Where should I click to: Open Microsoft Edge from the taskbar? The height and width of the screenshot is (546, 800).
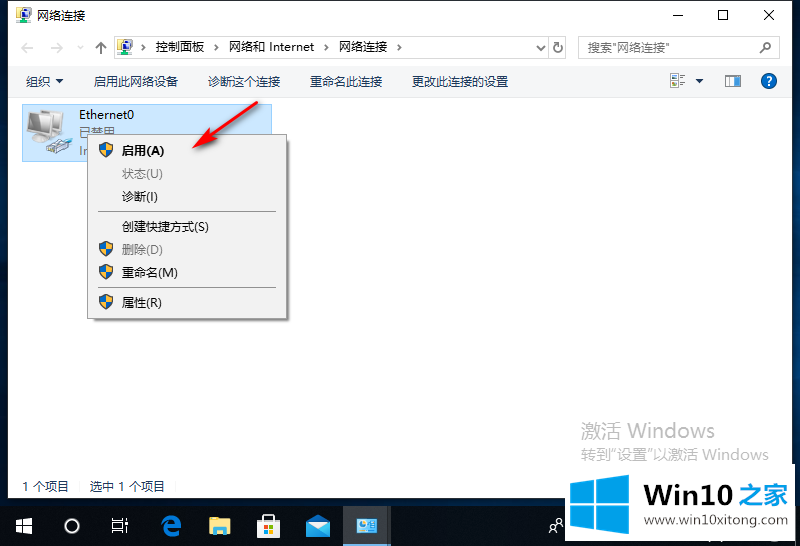[171, 525]
